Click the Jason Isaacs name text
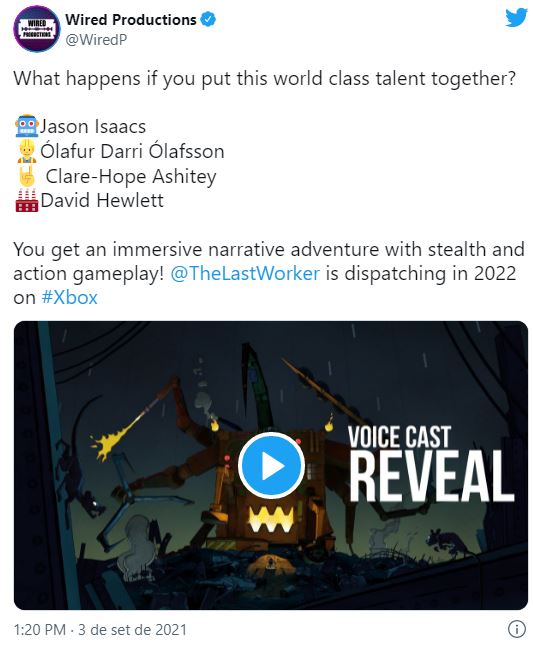 coord(93,126)
